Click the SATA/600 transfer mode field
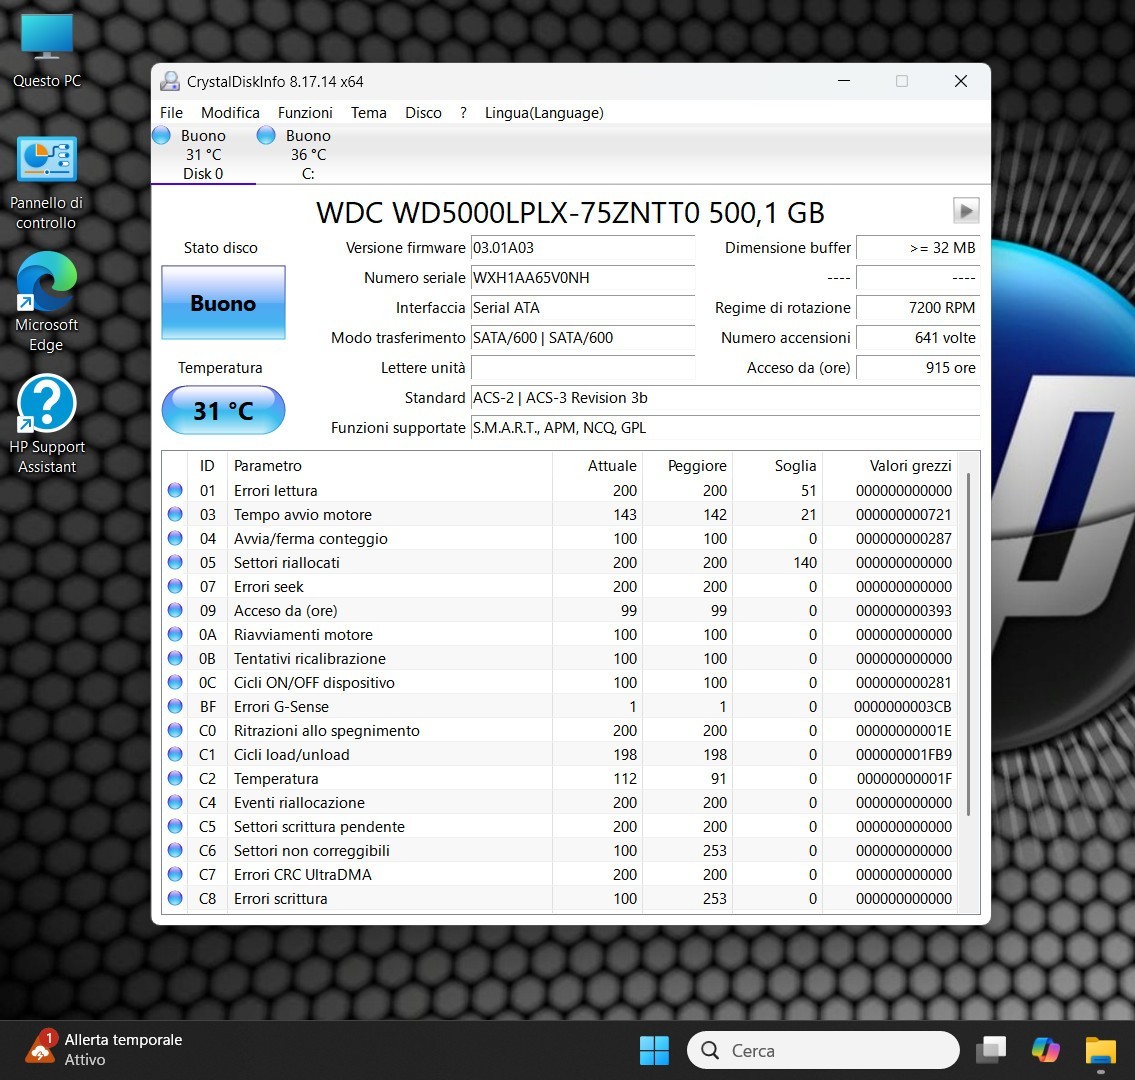This screenshot has height=1080, width=1135. 583,337
